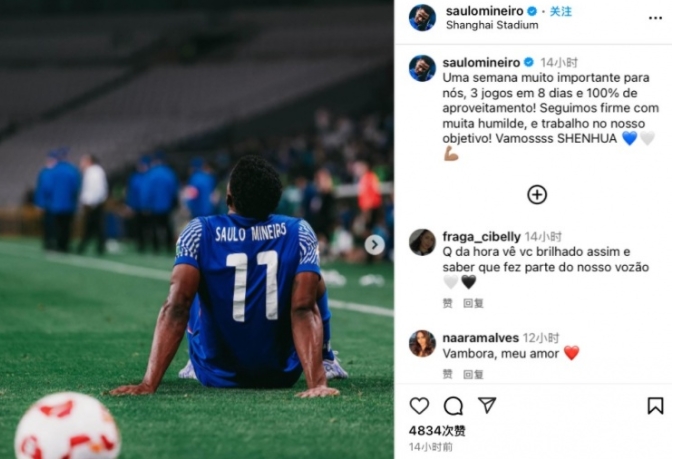Viewport: 677px width, 459px height.
Task: Share post via paper plane icon
Action: (487, 405)
